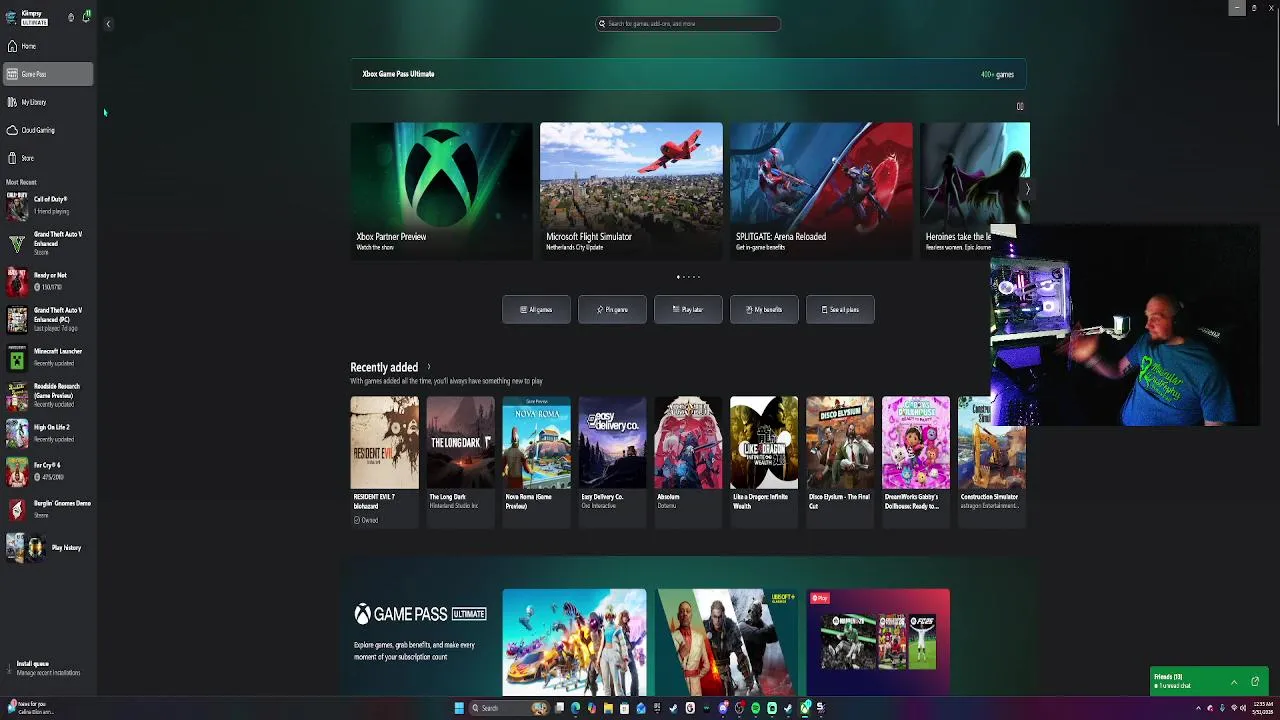The width and height of the screenshot is (1280, 720).
Task: Open SPLITGATE: Arena Reloaded featured tile
Action: pyautogui.click(x=821, y=190)
